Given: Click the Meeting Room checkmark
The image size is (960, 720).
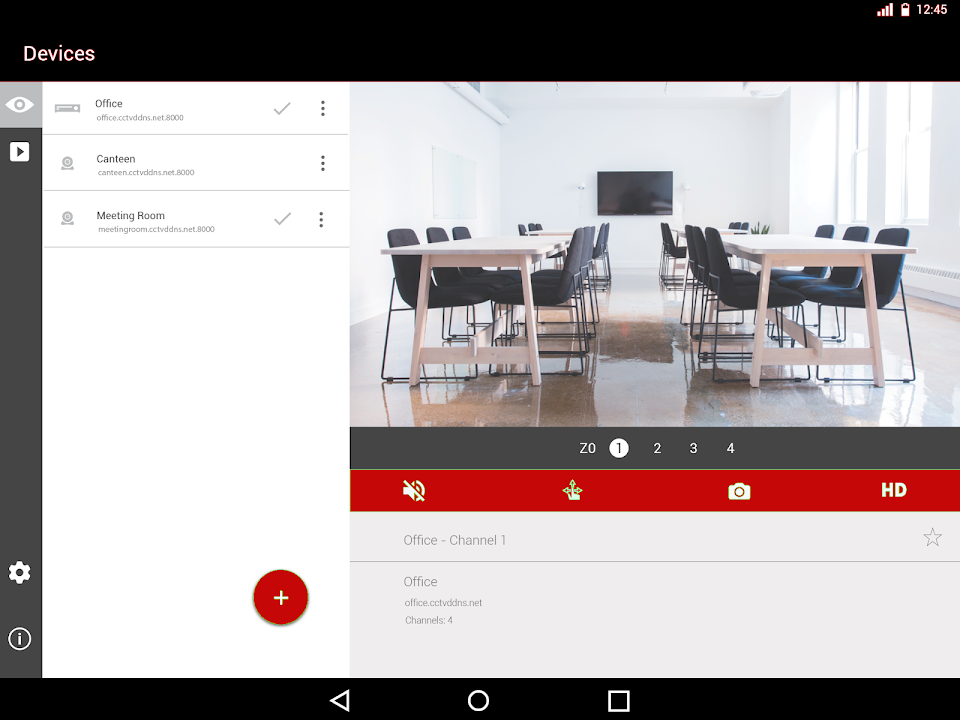Looking at the screenshot, I should pos(283,219).
